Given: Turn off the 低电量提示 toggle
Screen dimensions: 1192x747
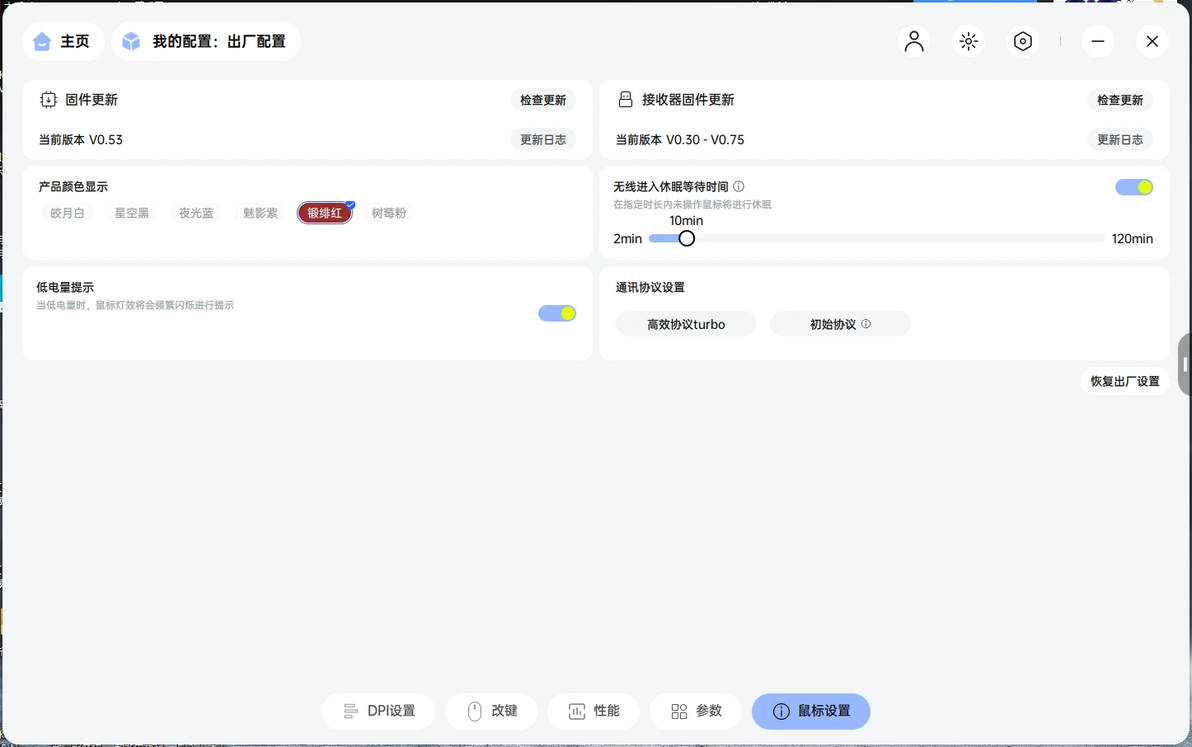Looking at the screenshot, I should (x=557, y=313).
